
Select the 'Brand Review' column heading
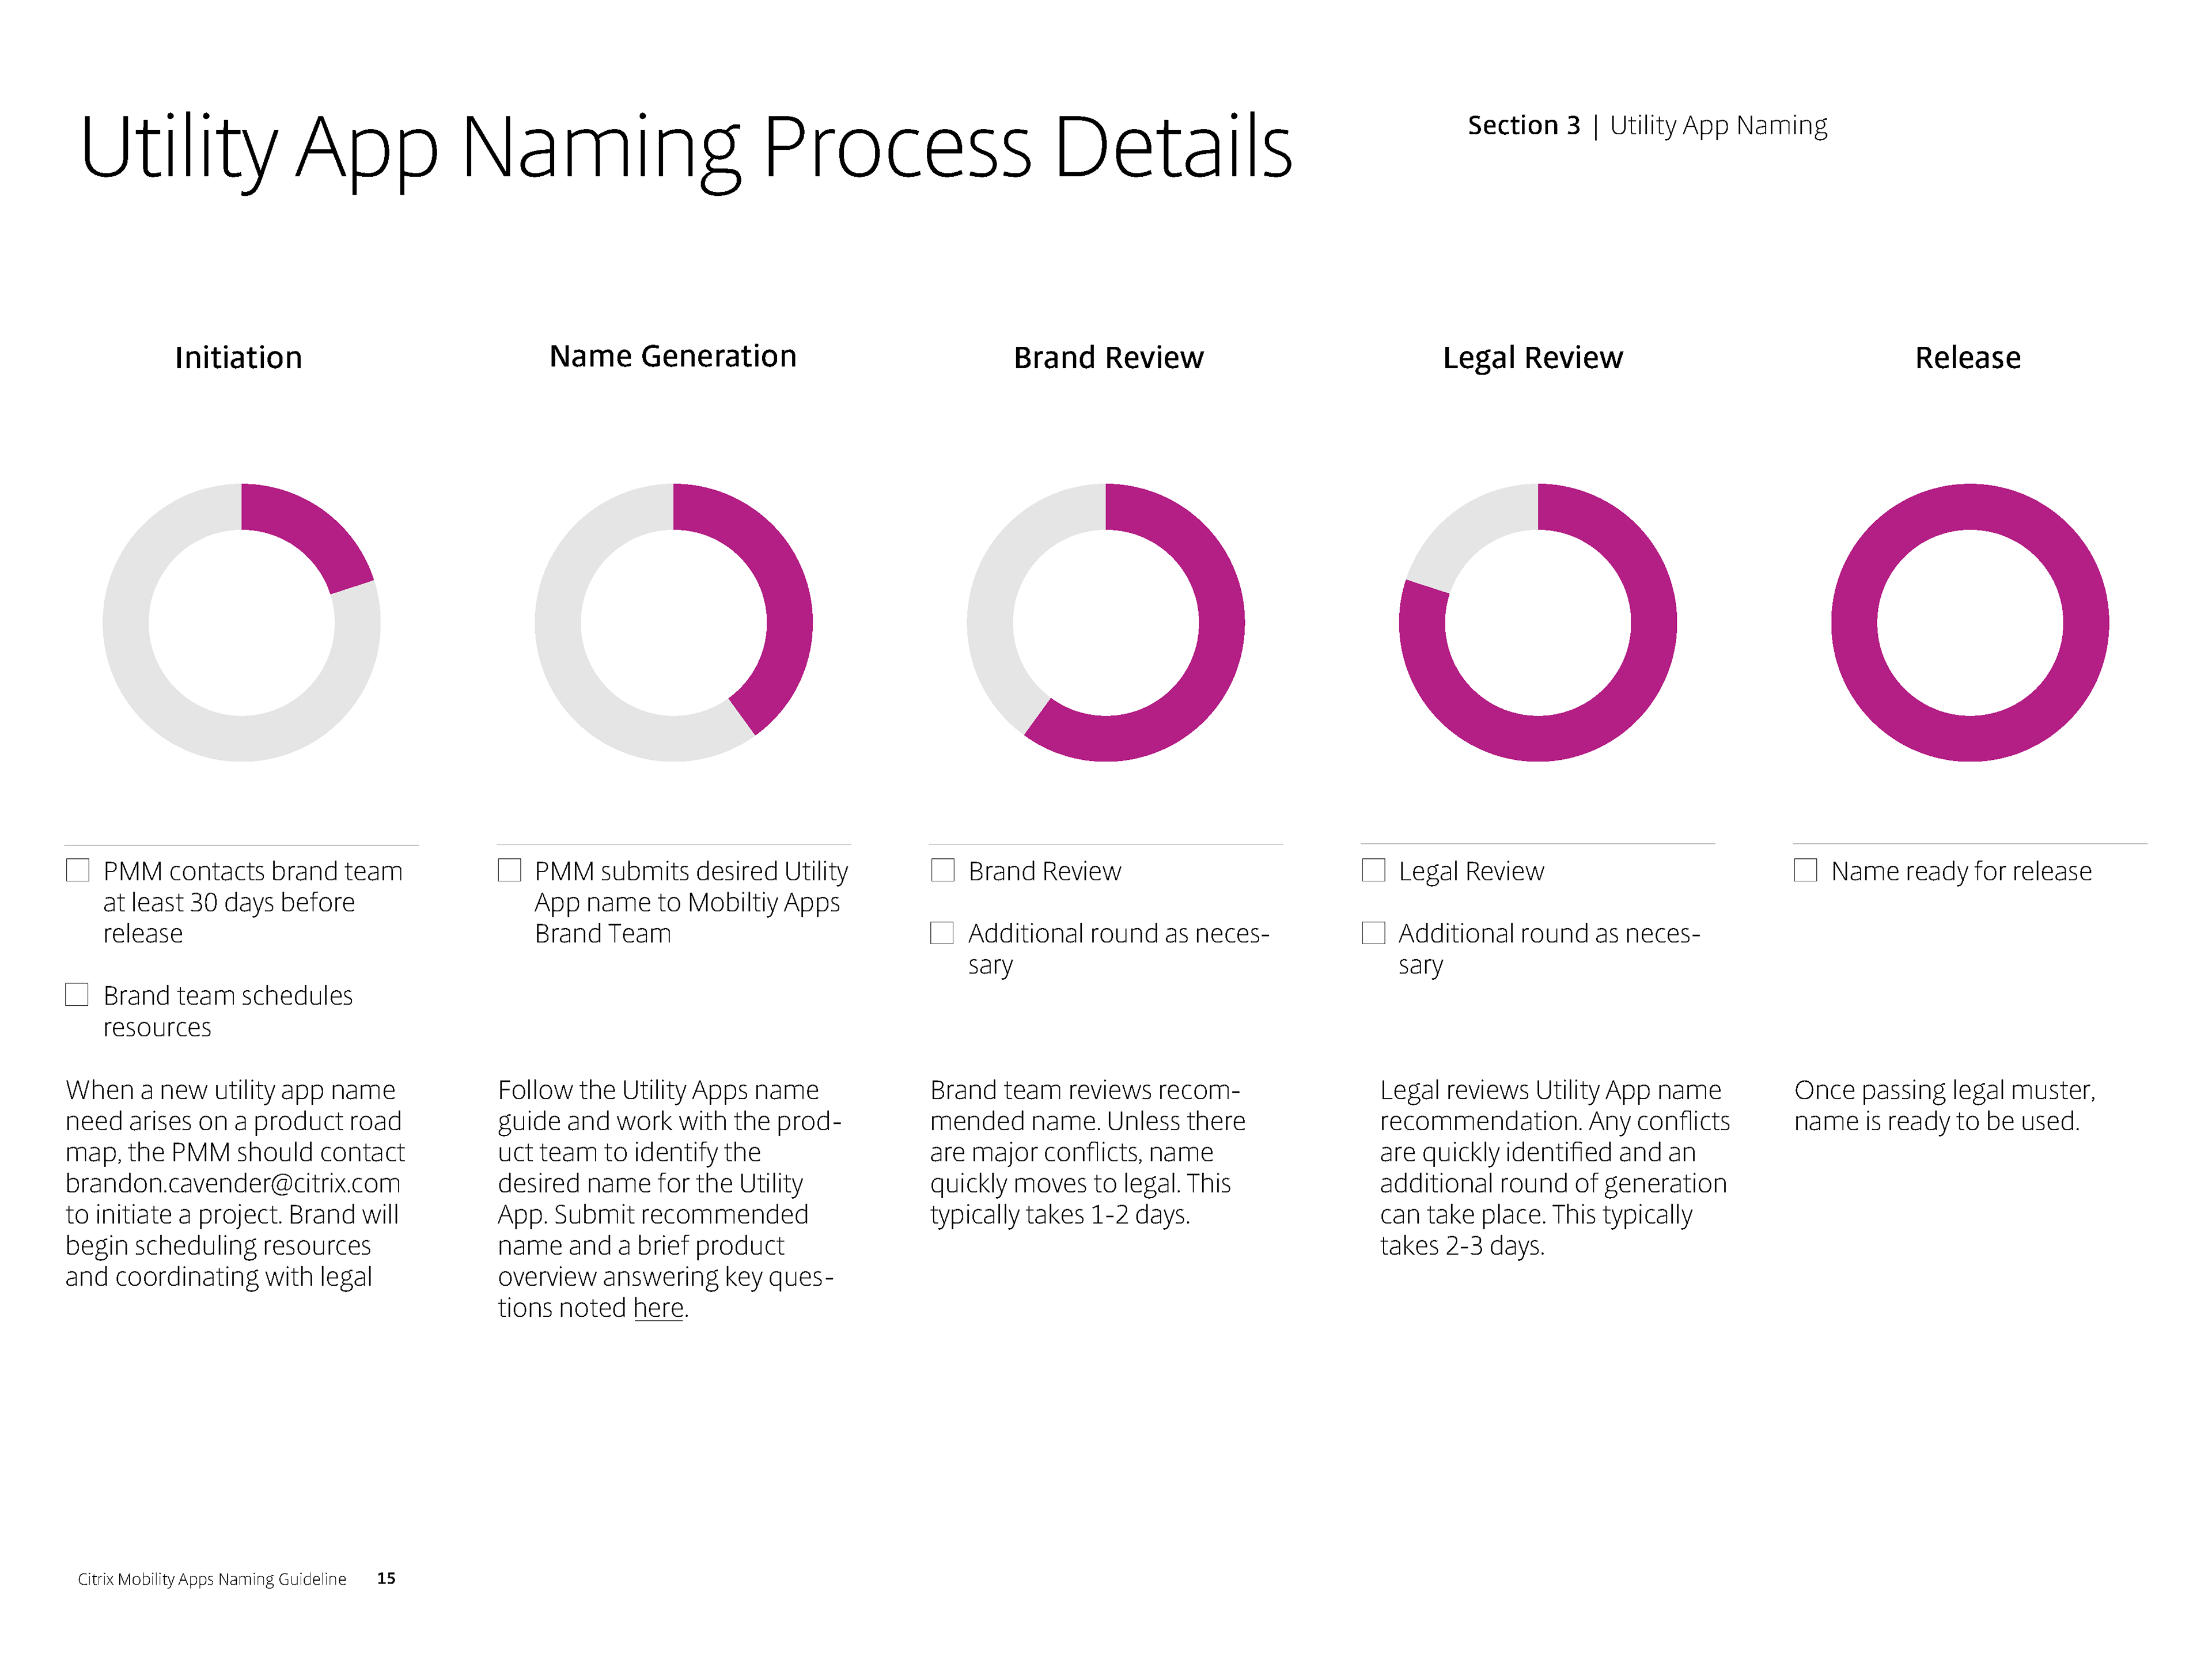pos(1108,357)
